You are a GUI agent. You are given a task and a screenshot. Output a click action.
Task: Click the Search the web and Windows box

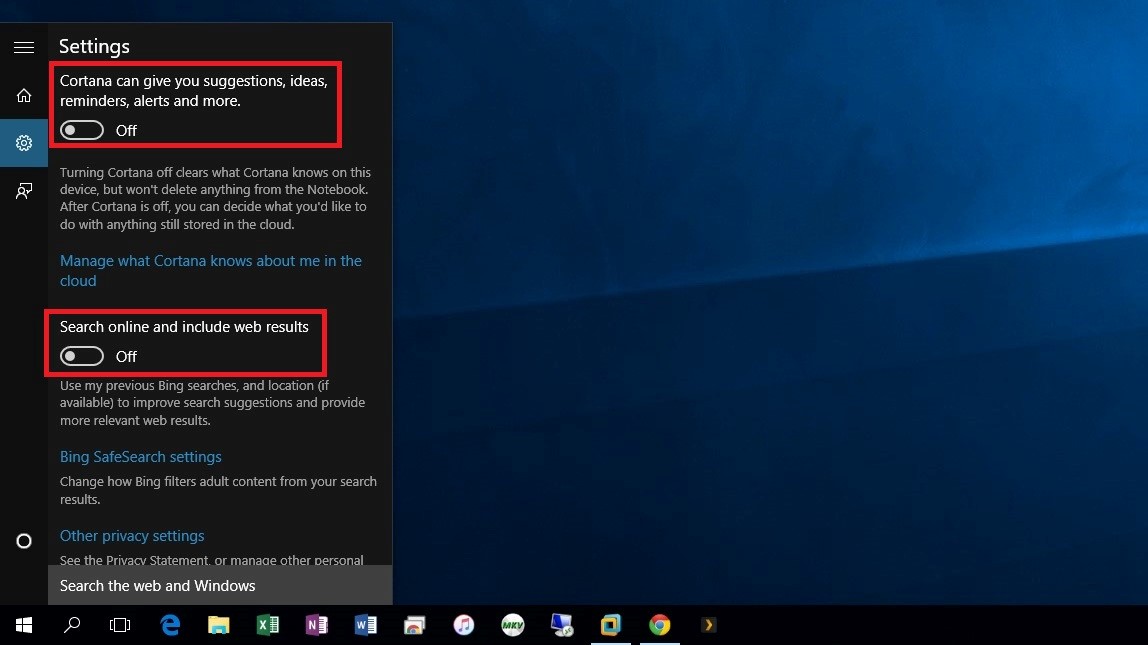[220, 585]
